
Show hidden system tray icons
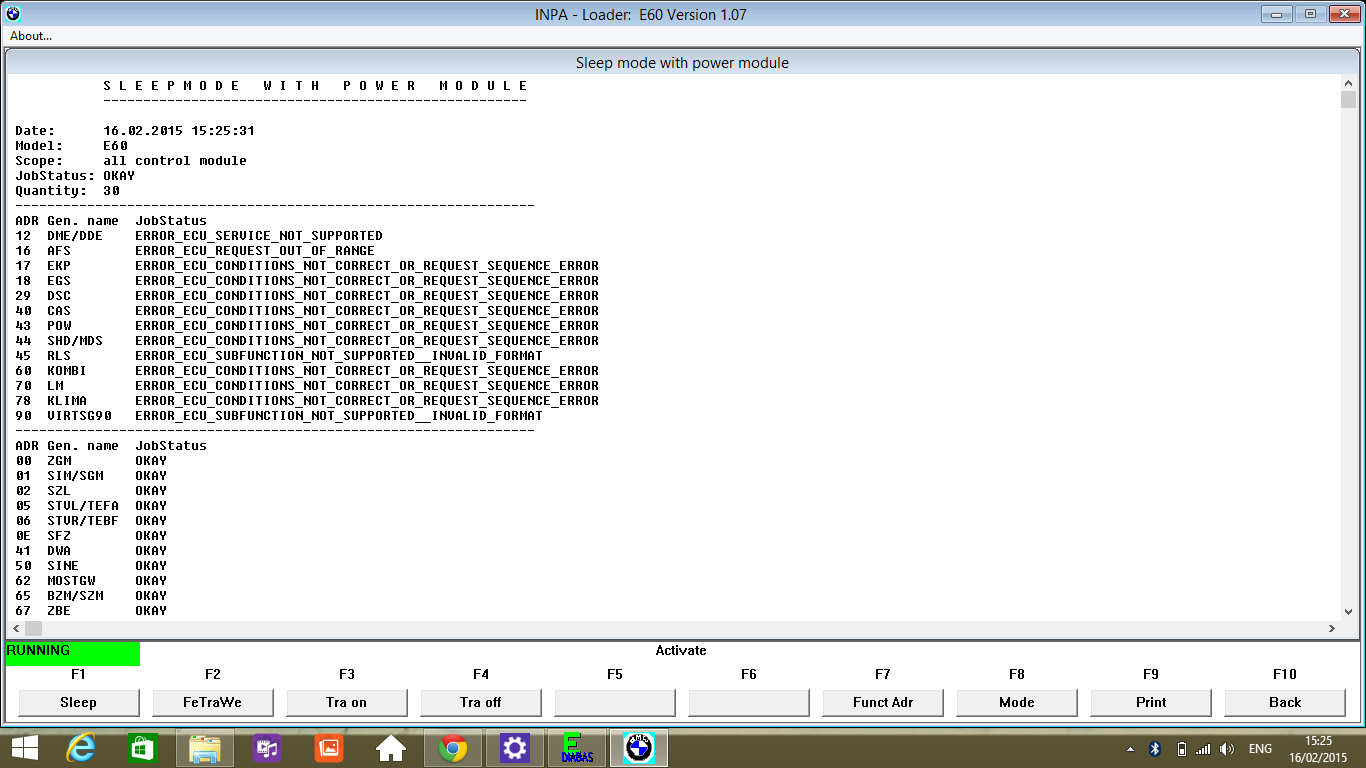click(x=1130, y=749)
